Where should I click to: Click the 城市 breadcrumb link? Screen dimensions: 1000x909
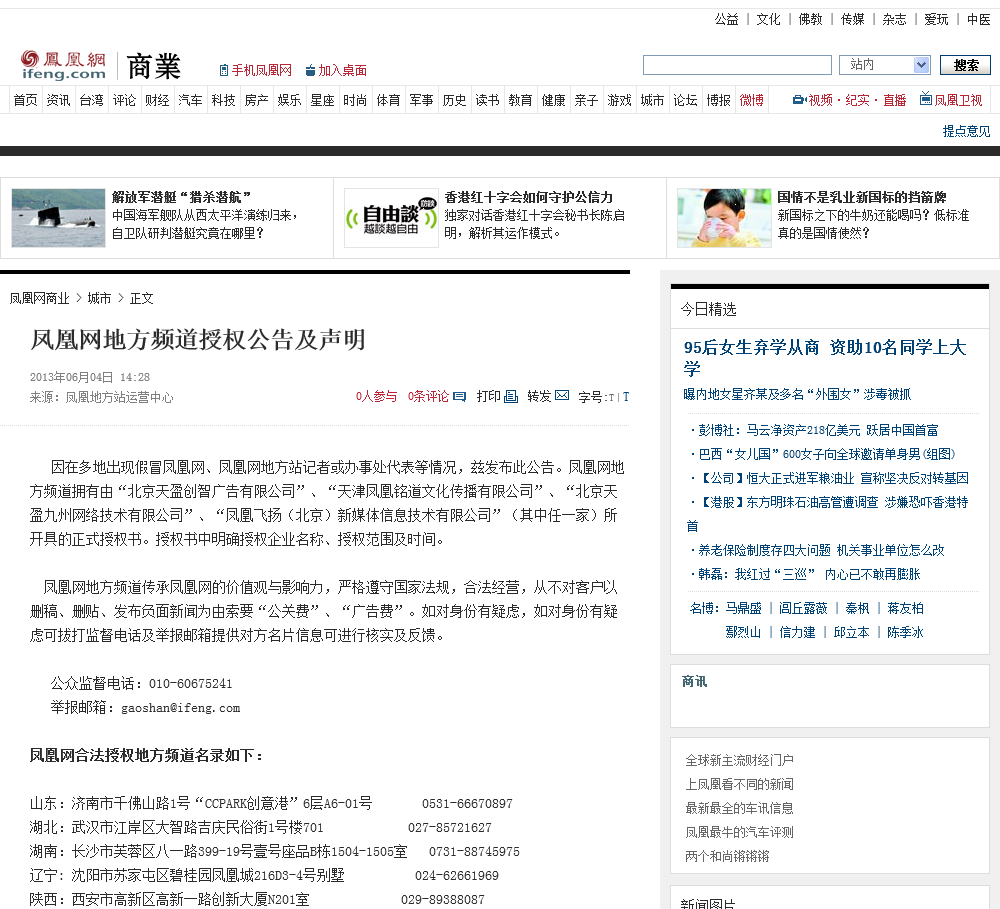(99, 299)
